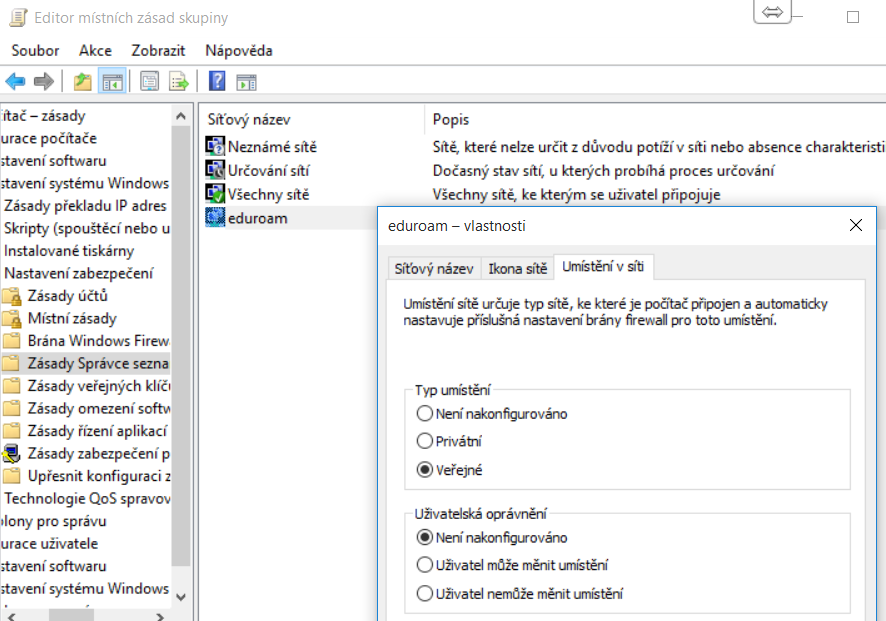Select Skripty (spouštěcí nebo u… tree item
Screen dimensions: 886x621
(86, 228)
